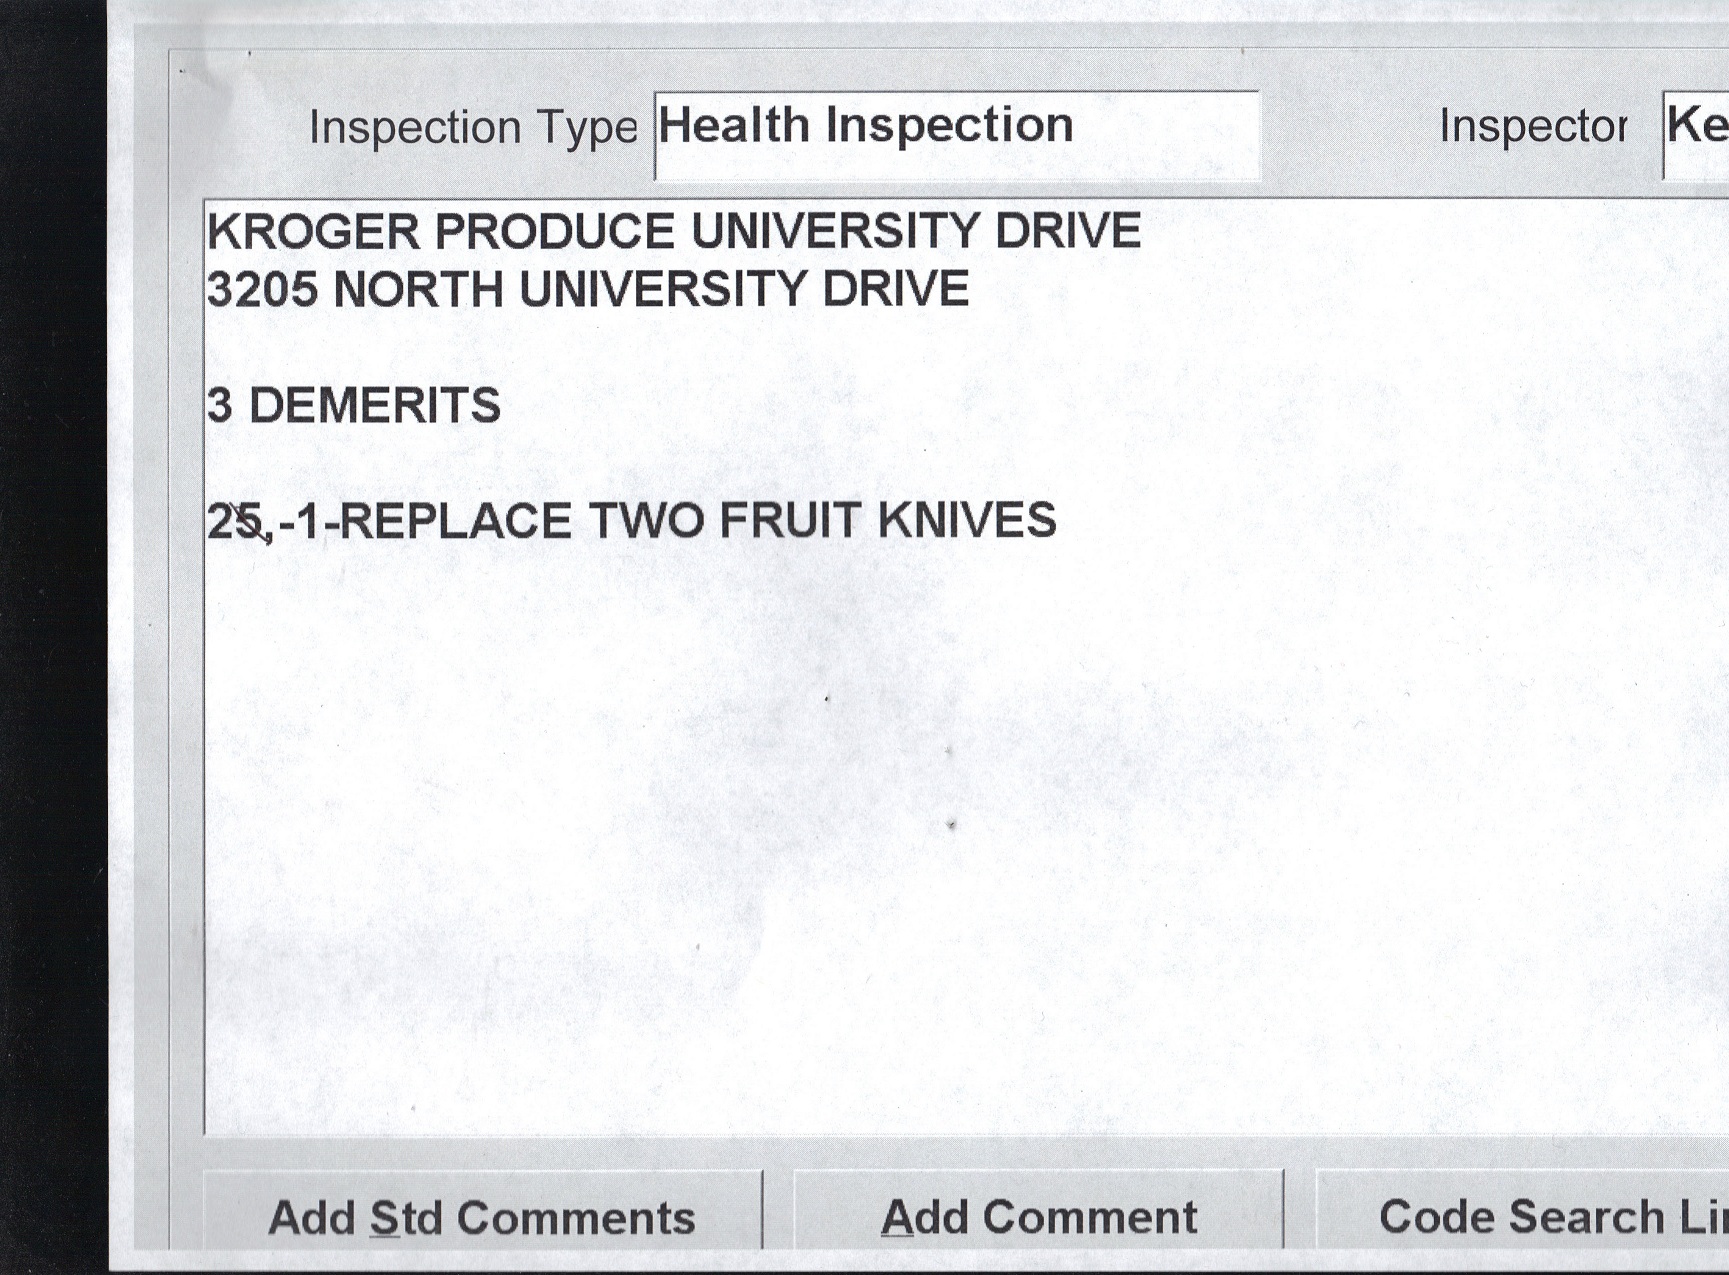Click the Inspection Type label
The image size is (1729, 1275).
(x=472, y=128)
